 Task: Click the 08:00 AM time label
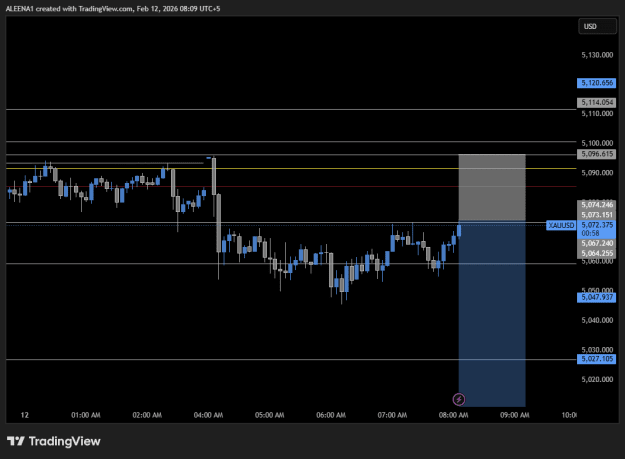[x=453, y=415]
